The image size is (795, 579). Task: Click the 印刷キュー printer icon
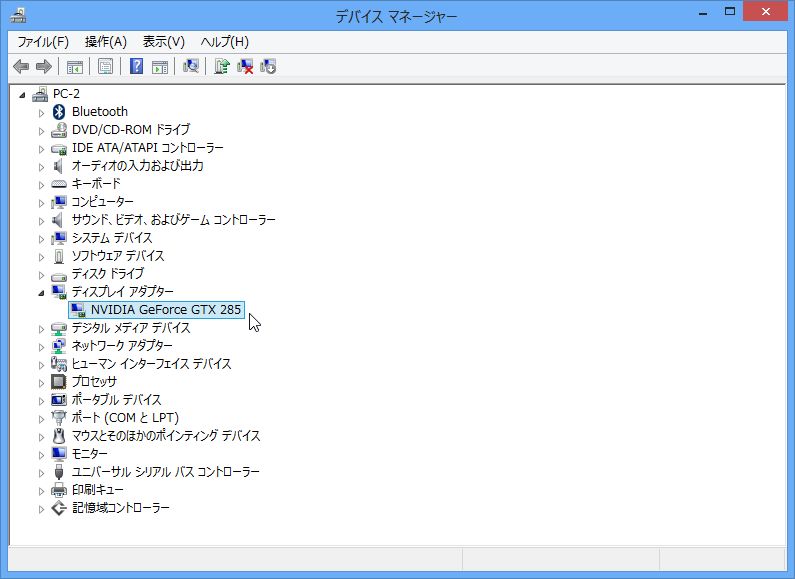coord(59,490)
